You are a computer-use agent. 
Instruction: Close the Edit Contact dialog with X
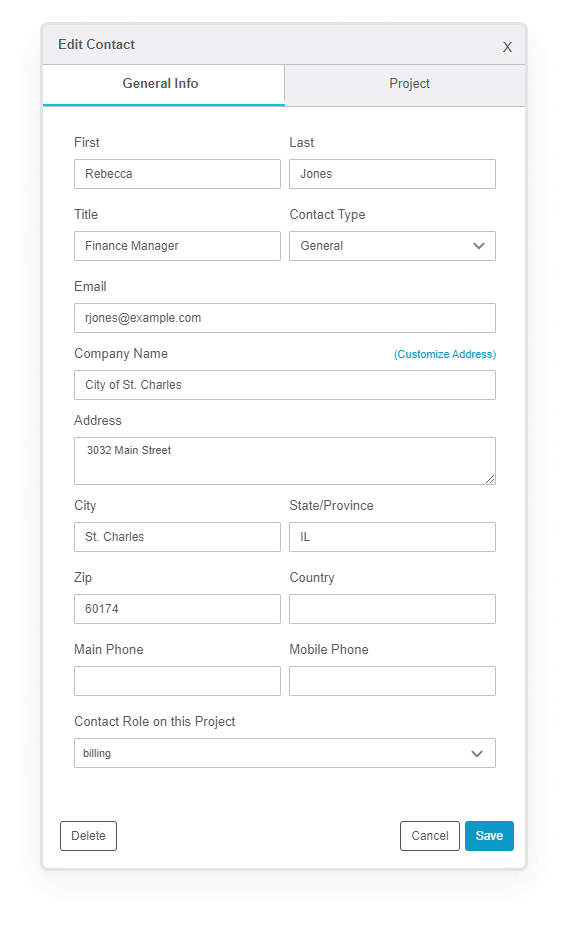[507, 47]
